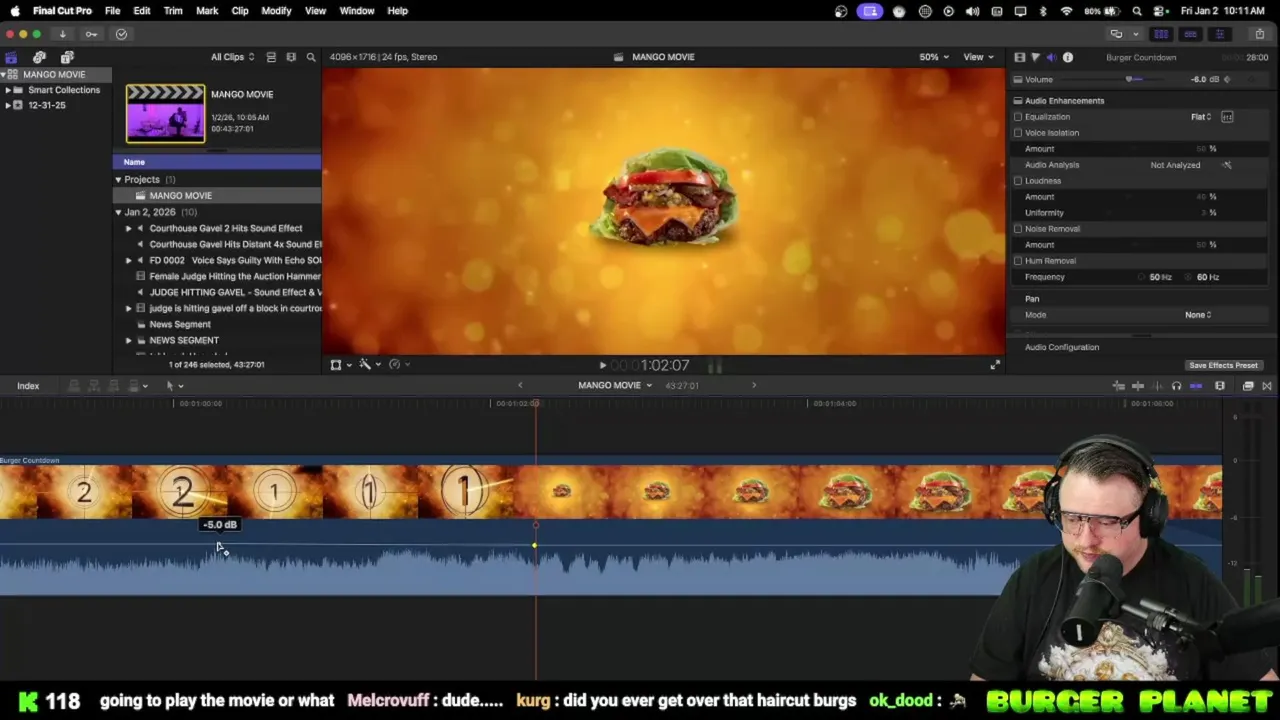Open the audio inspector speaker icon
Image resolution: width=1280 pixels, height=720 pixels.
pos(1051,57)
